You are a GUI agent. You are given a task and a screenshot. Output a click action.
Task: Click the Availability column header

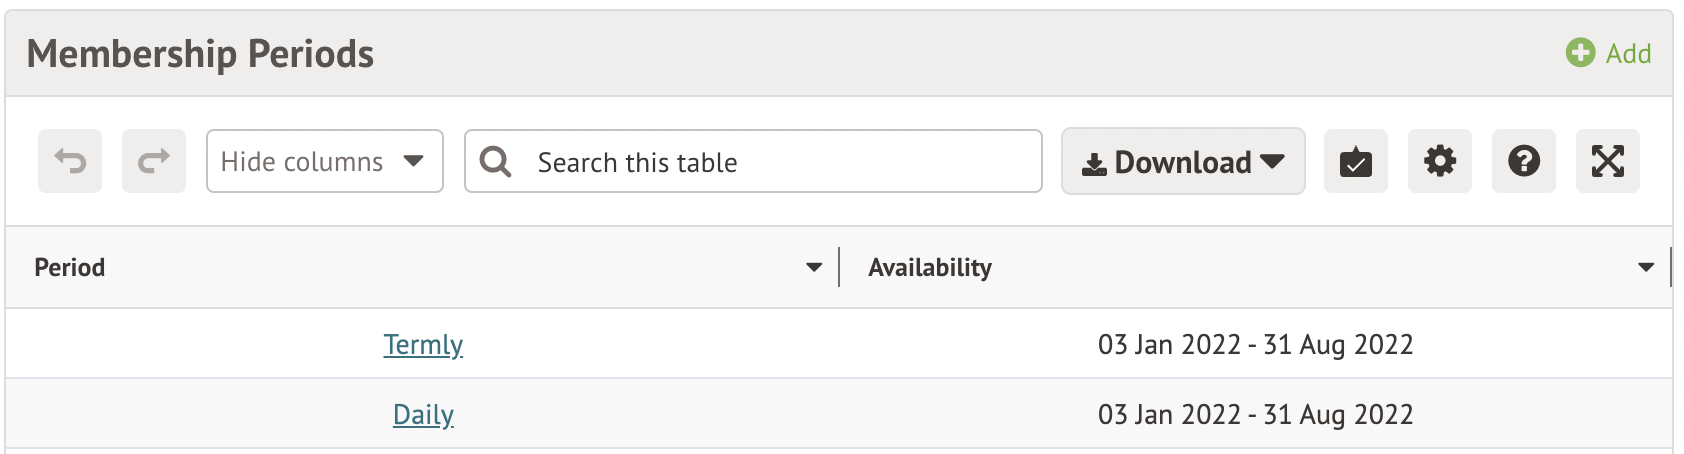pyautogui.click(x=930, y=267)
